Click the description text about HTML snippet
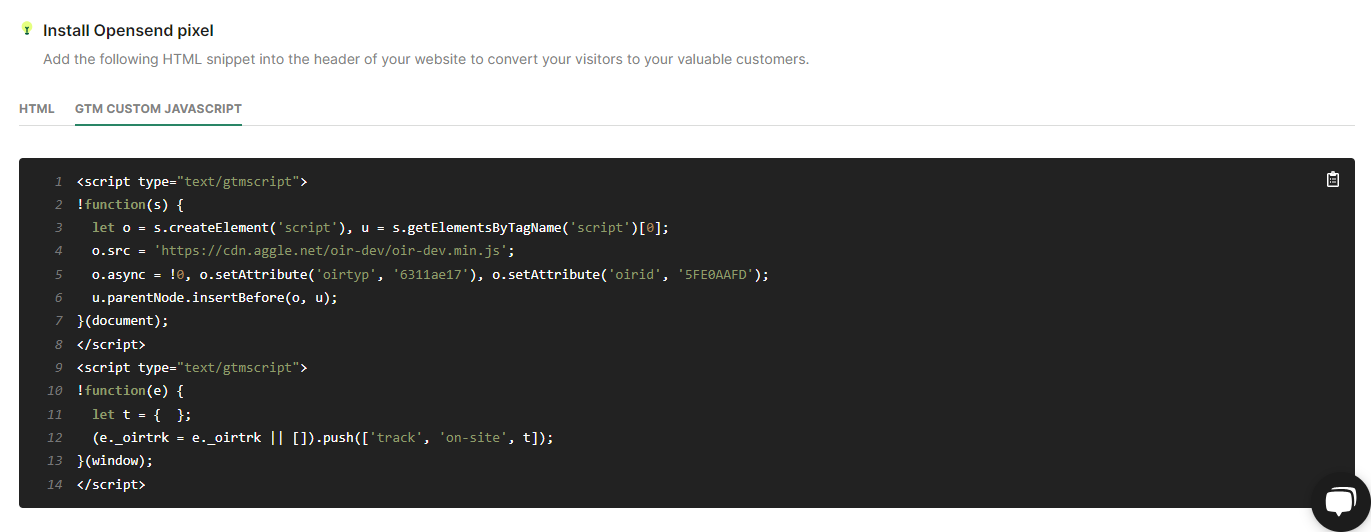1371x532 pixels. point(426,59)
